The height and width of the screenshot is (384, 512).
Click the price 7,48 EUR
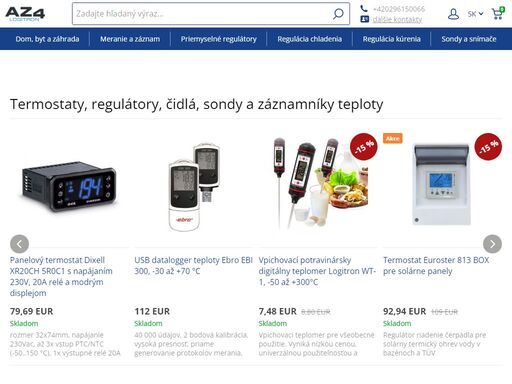click(x=278, y=311)
